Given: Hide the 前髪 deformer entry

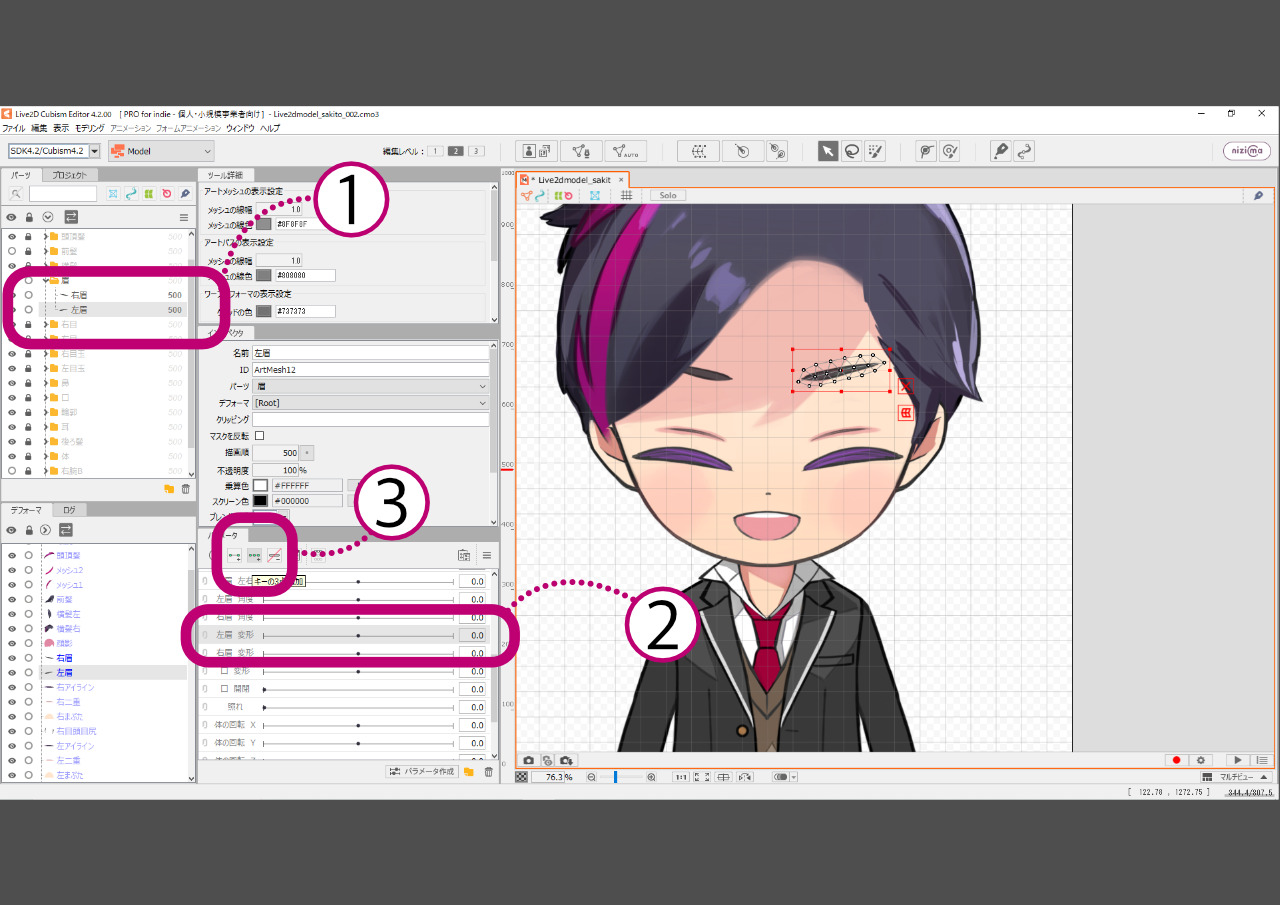Looking at the screenshot, I should coord(12,599).
